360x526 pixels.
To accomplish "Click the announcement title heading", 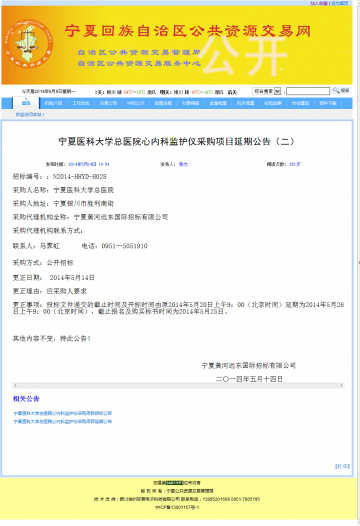I will click(176, 141).
